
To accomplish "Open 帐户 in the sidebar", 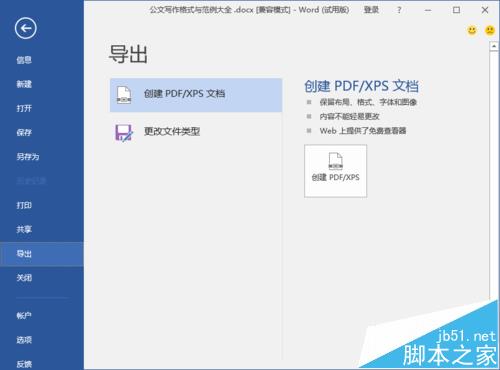I will [x=24, y=315].
